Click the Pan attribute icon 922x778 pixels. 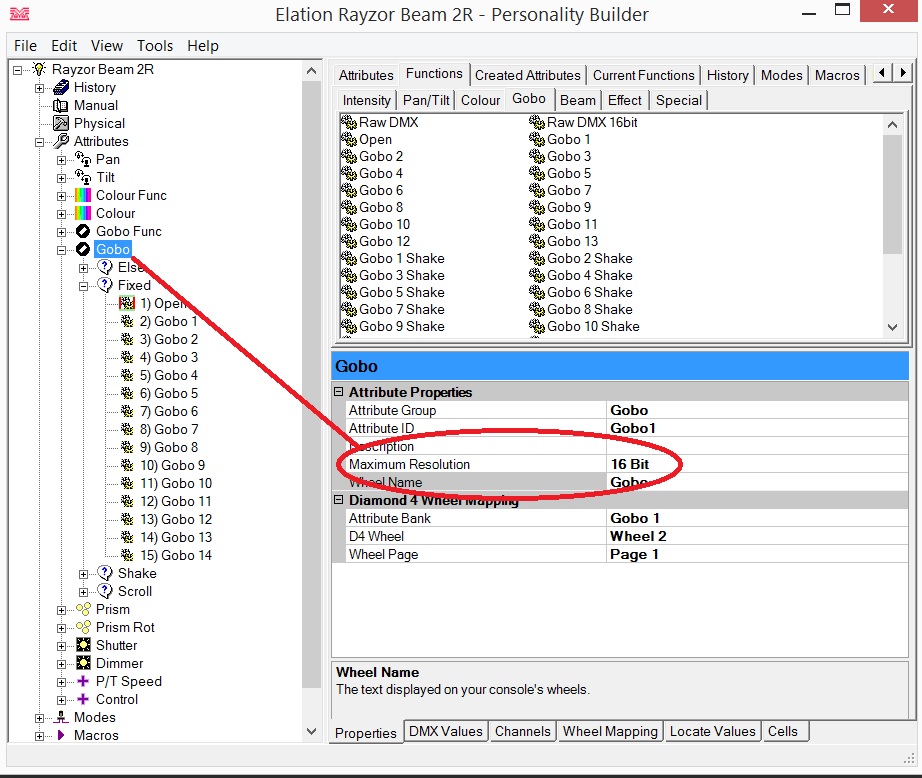click(83, 159)
